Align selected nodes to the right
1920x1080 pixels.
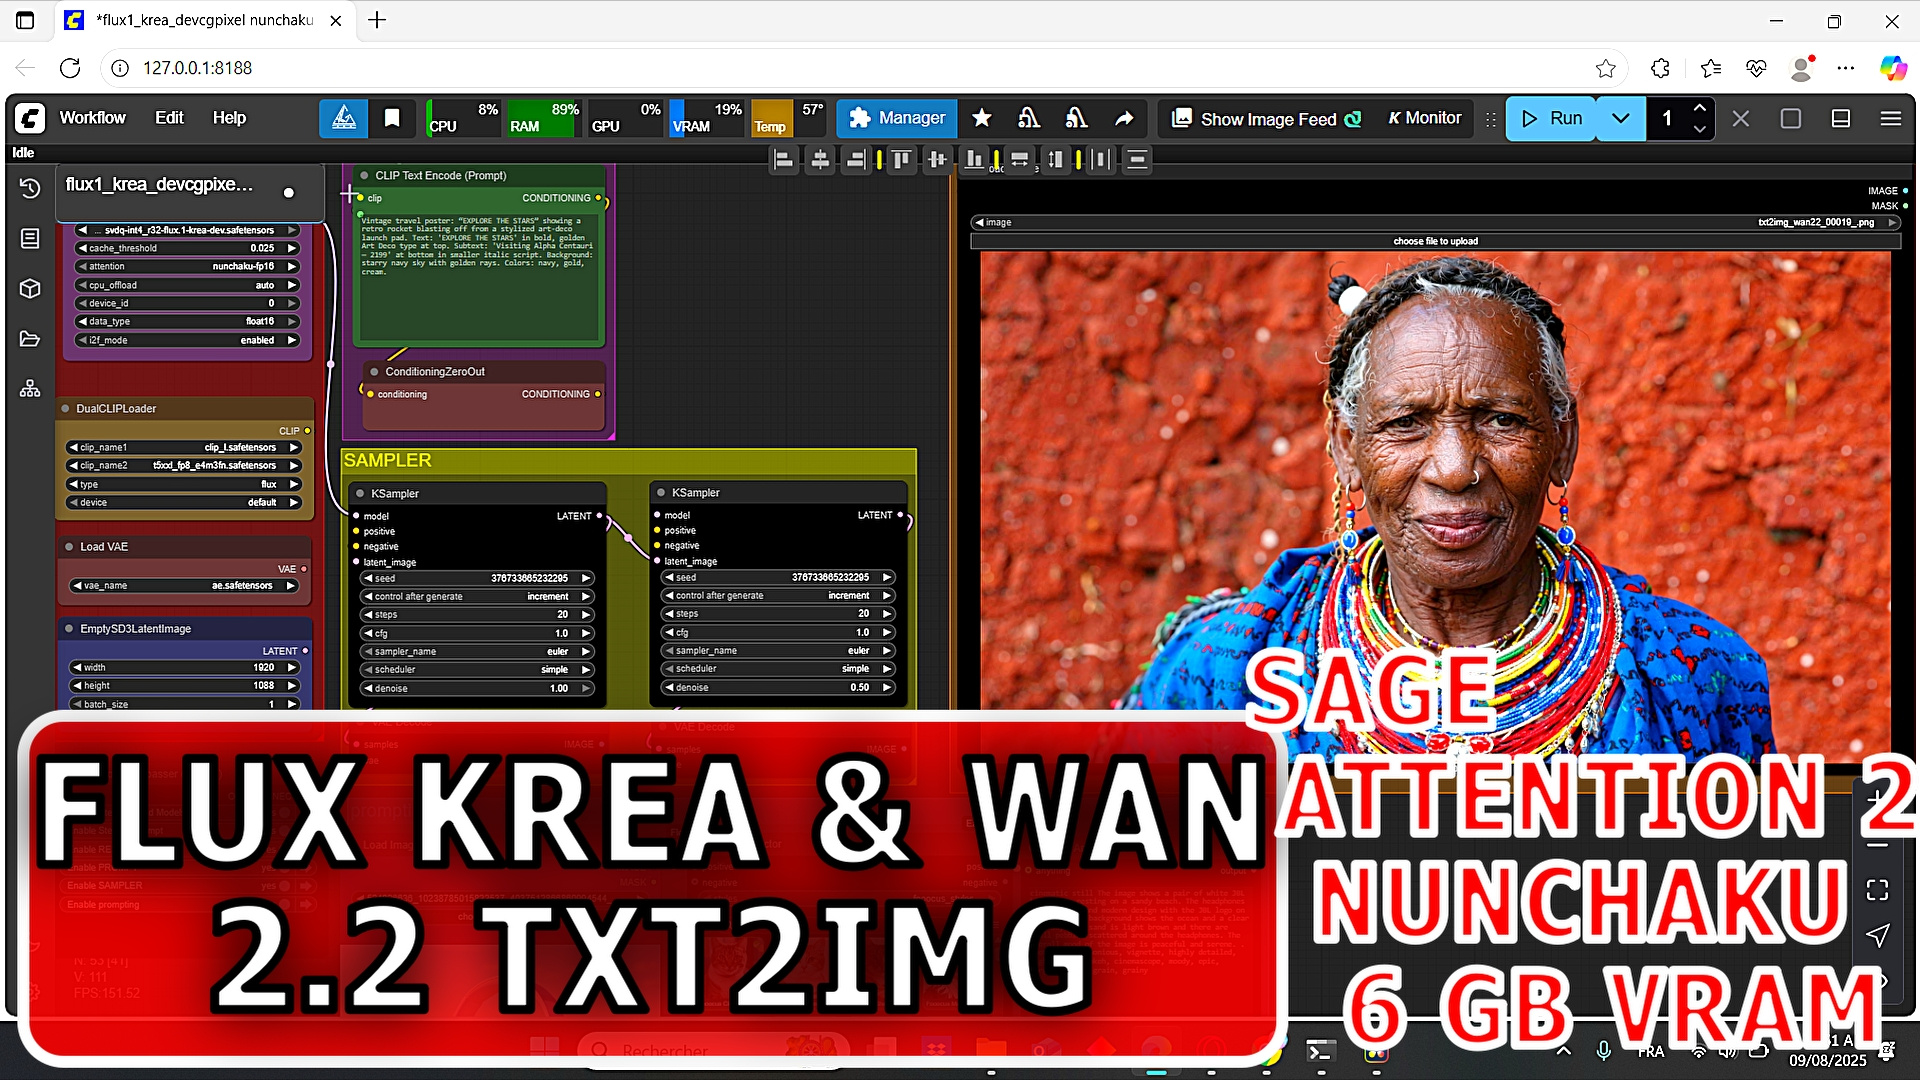[855, 159]
